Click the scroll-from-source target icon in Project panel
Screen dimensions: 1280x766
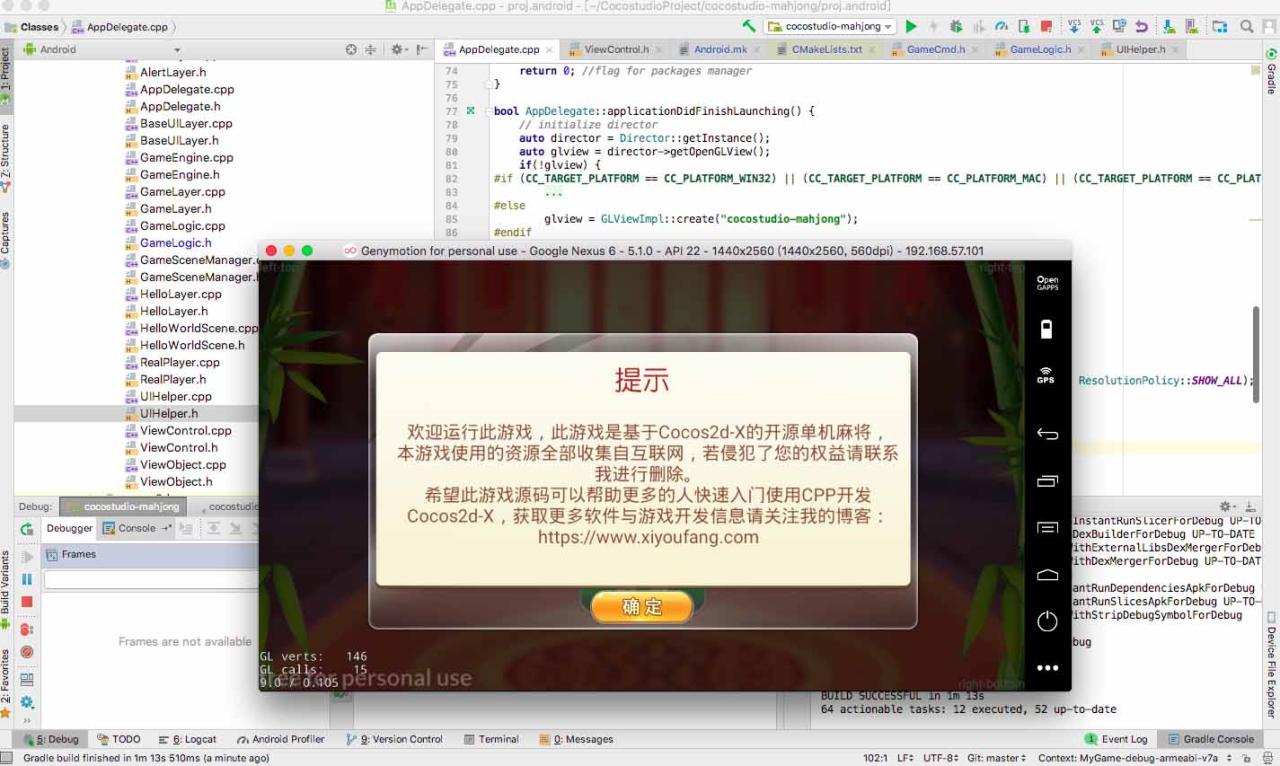[351, 49]
